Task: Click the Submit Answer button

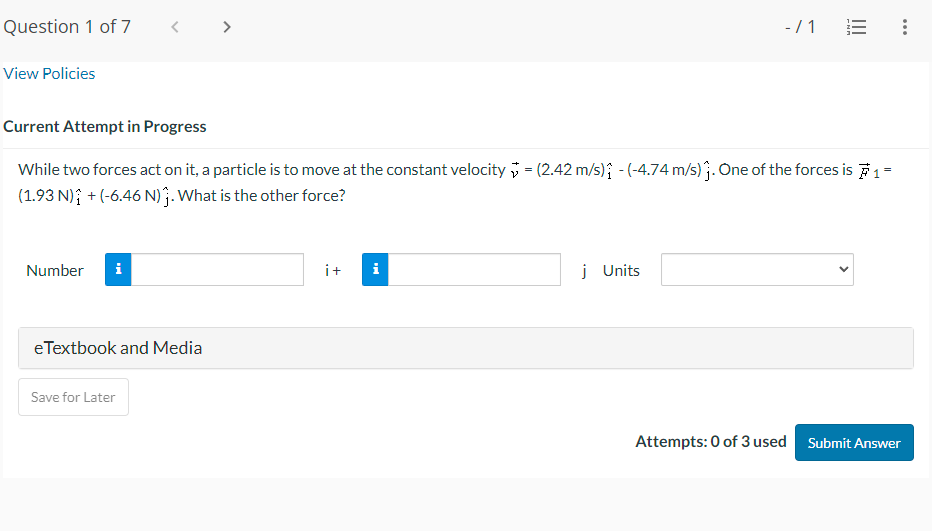Action: click(854, 442)
